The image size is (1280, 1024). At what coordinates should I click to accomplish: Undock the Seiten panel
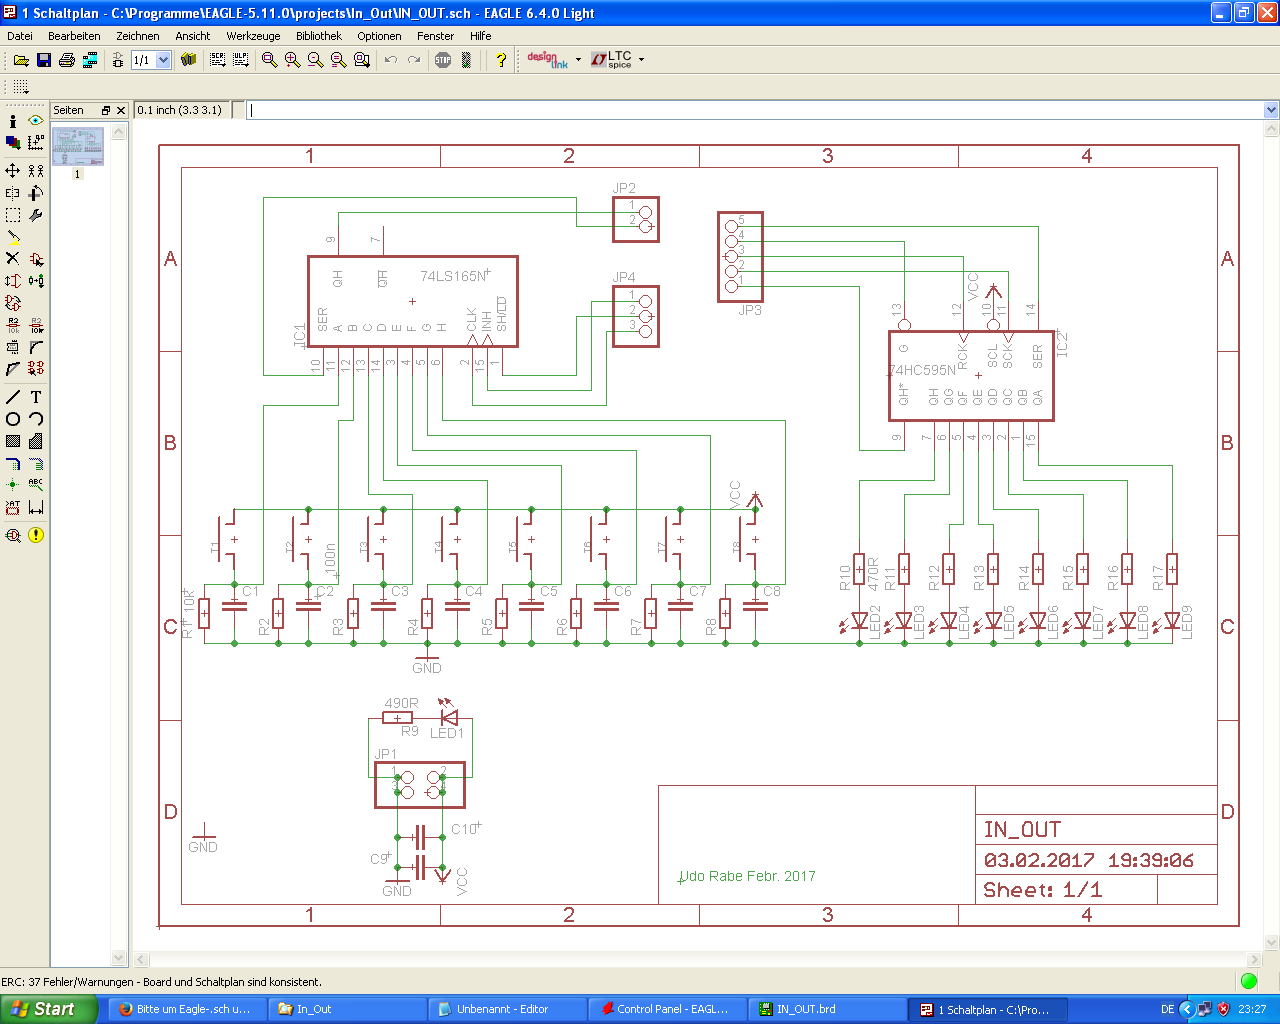[106, 110]
